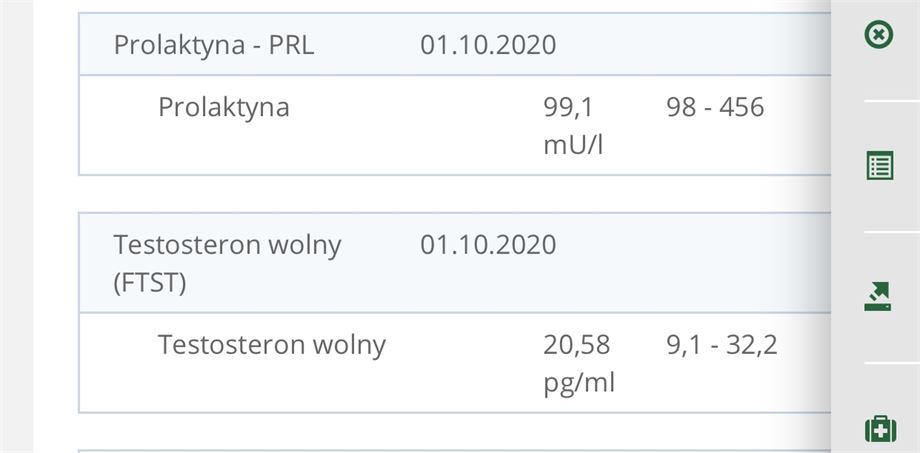Screen dimensions: 920x453
Task: Close the results view with circled X icon
Action: pos(878,35)
